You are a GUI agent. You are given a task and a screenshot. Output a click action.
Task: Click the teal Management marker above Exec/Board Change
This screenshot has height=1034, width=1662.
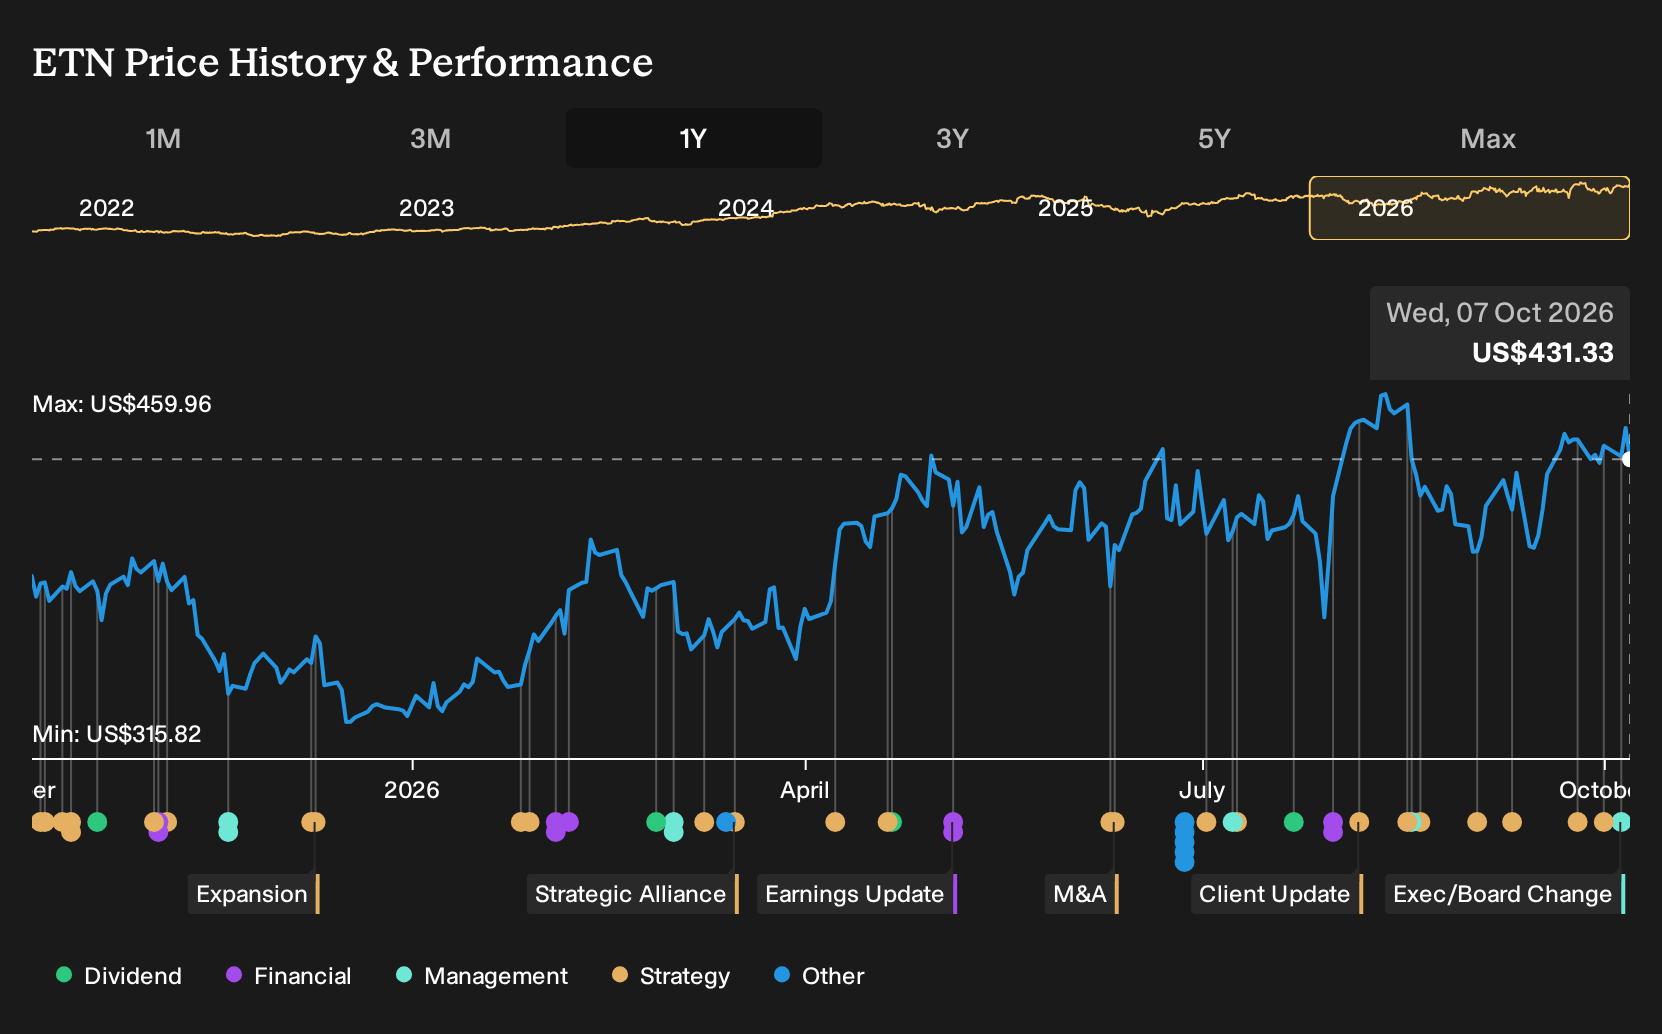[1621, 822]
